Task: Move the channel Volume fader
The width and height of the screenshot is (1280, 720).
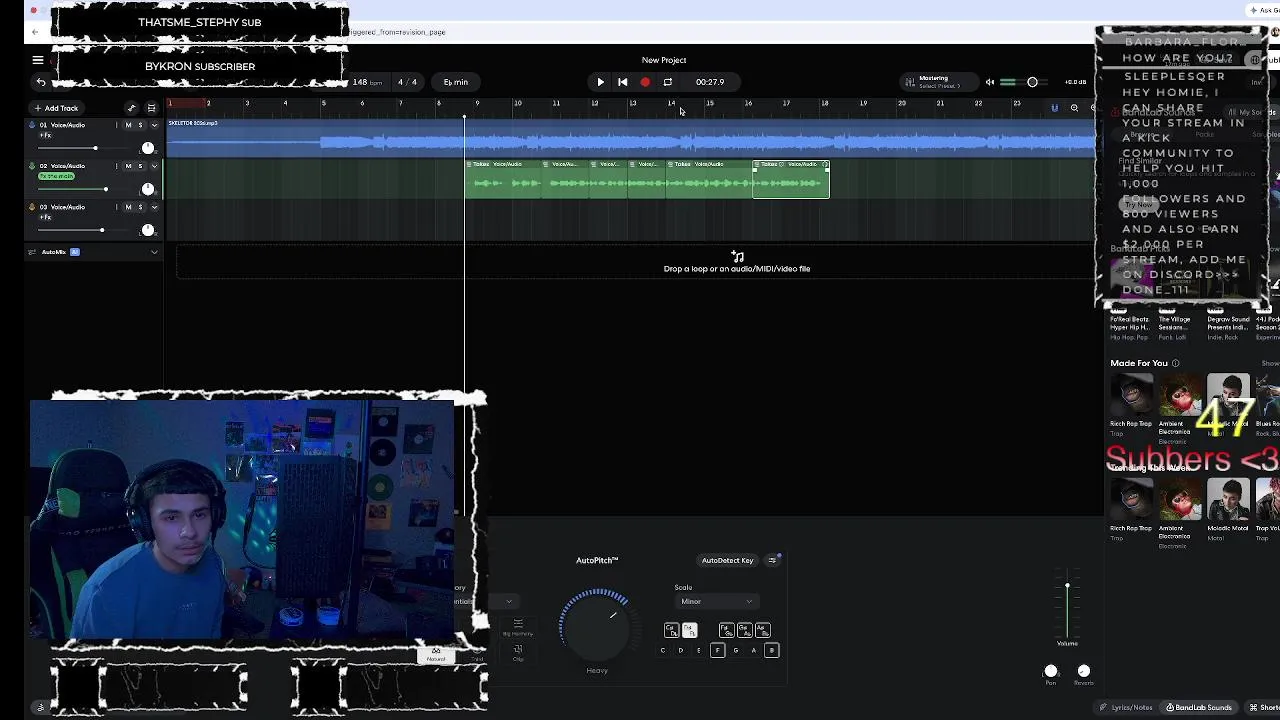Action: pyautogui.click(x=1067, y=586)
